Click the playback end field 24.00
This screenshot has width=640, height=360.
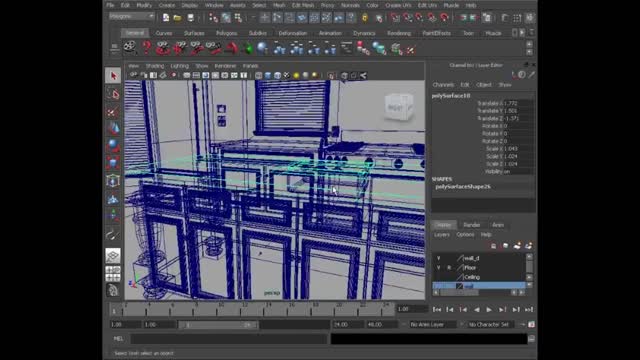348,325
